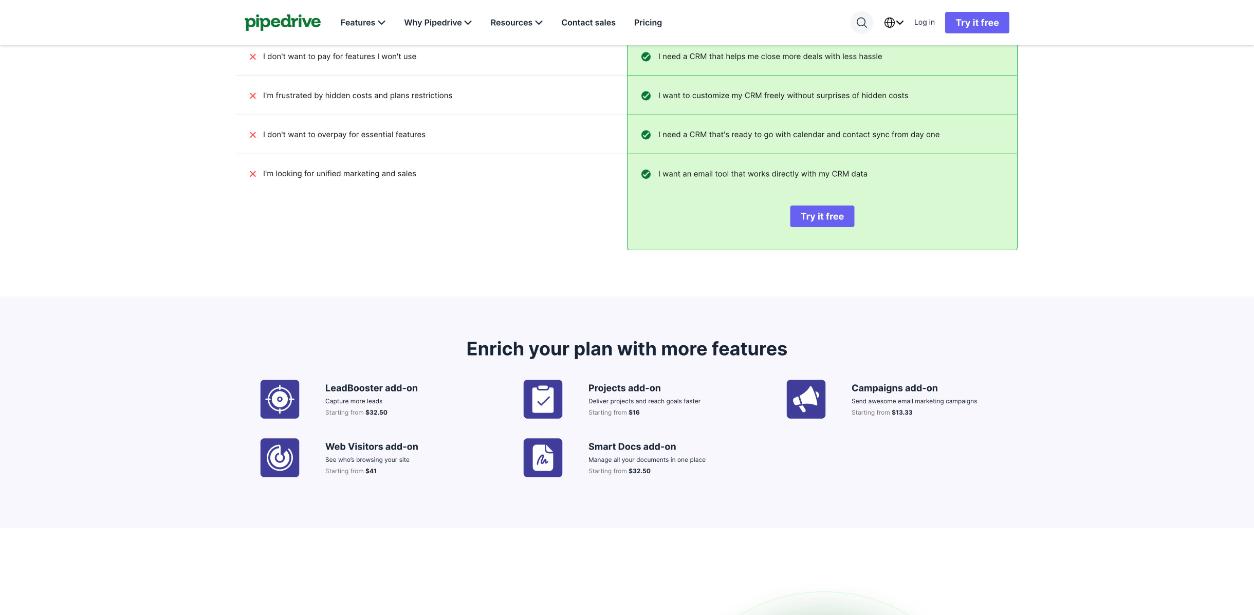This screenshot has width=1254, height=615.
Task: Open Campaigns add-on title
Action: 894,388
